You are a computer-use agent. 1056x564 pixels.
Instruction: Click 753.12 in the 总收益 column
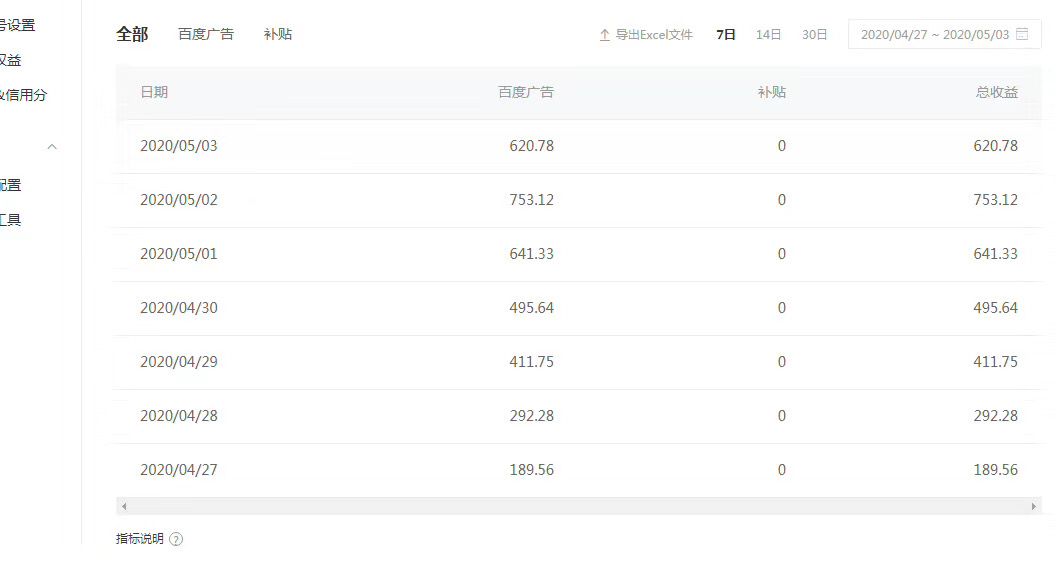tap(995, 200)
